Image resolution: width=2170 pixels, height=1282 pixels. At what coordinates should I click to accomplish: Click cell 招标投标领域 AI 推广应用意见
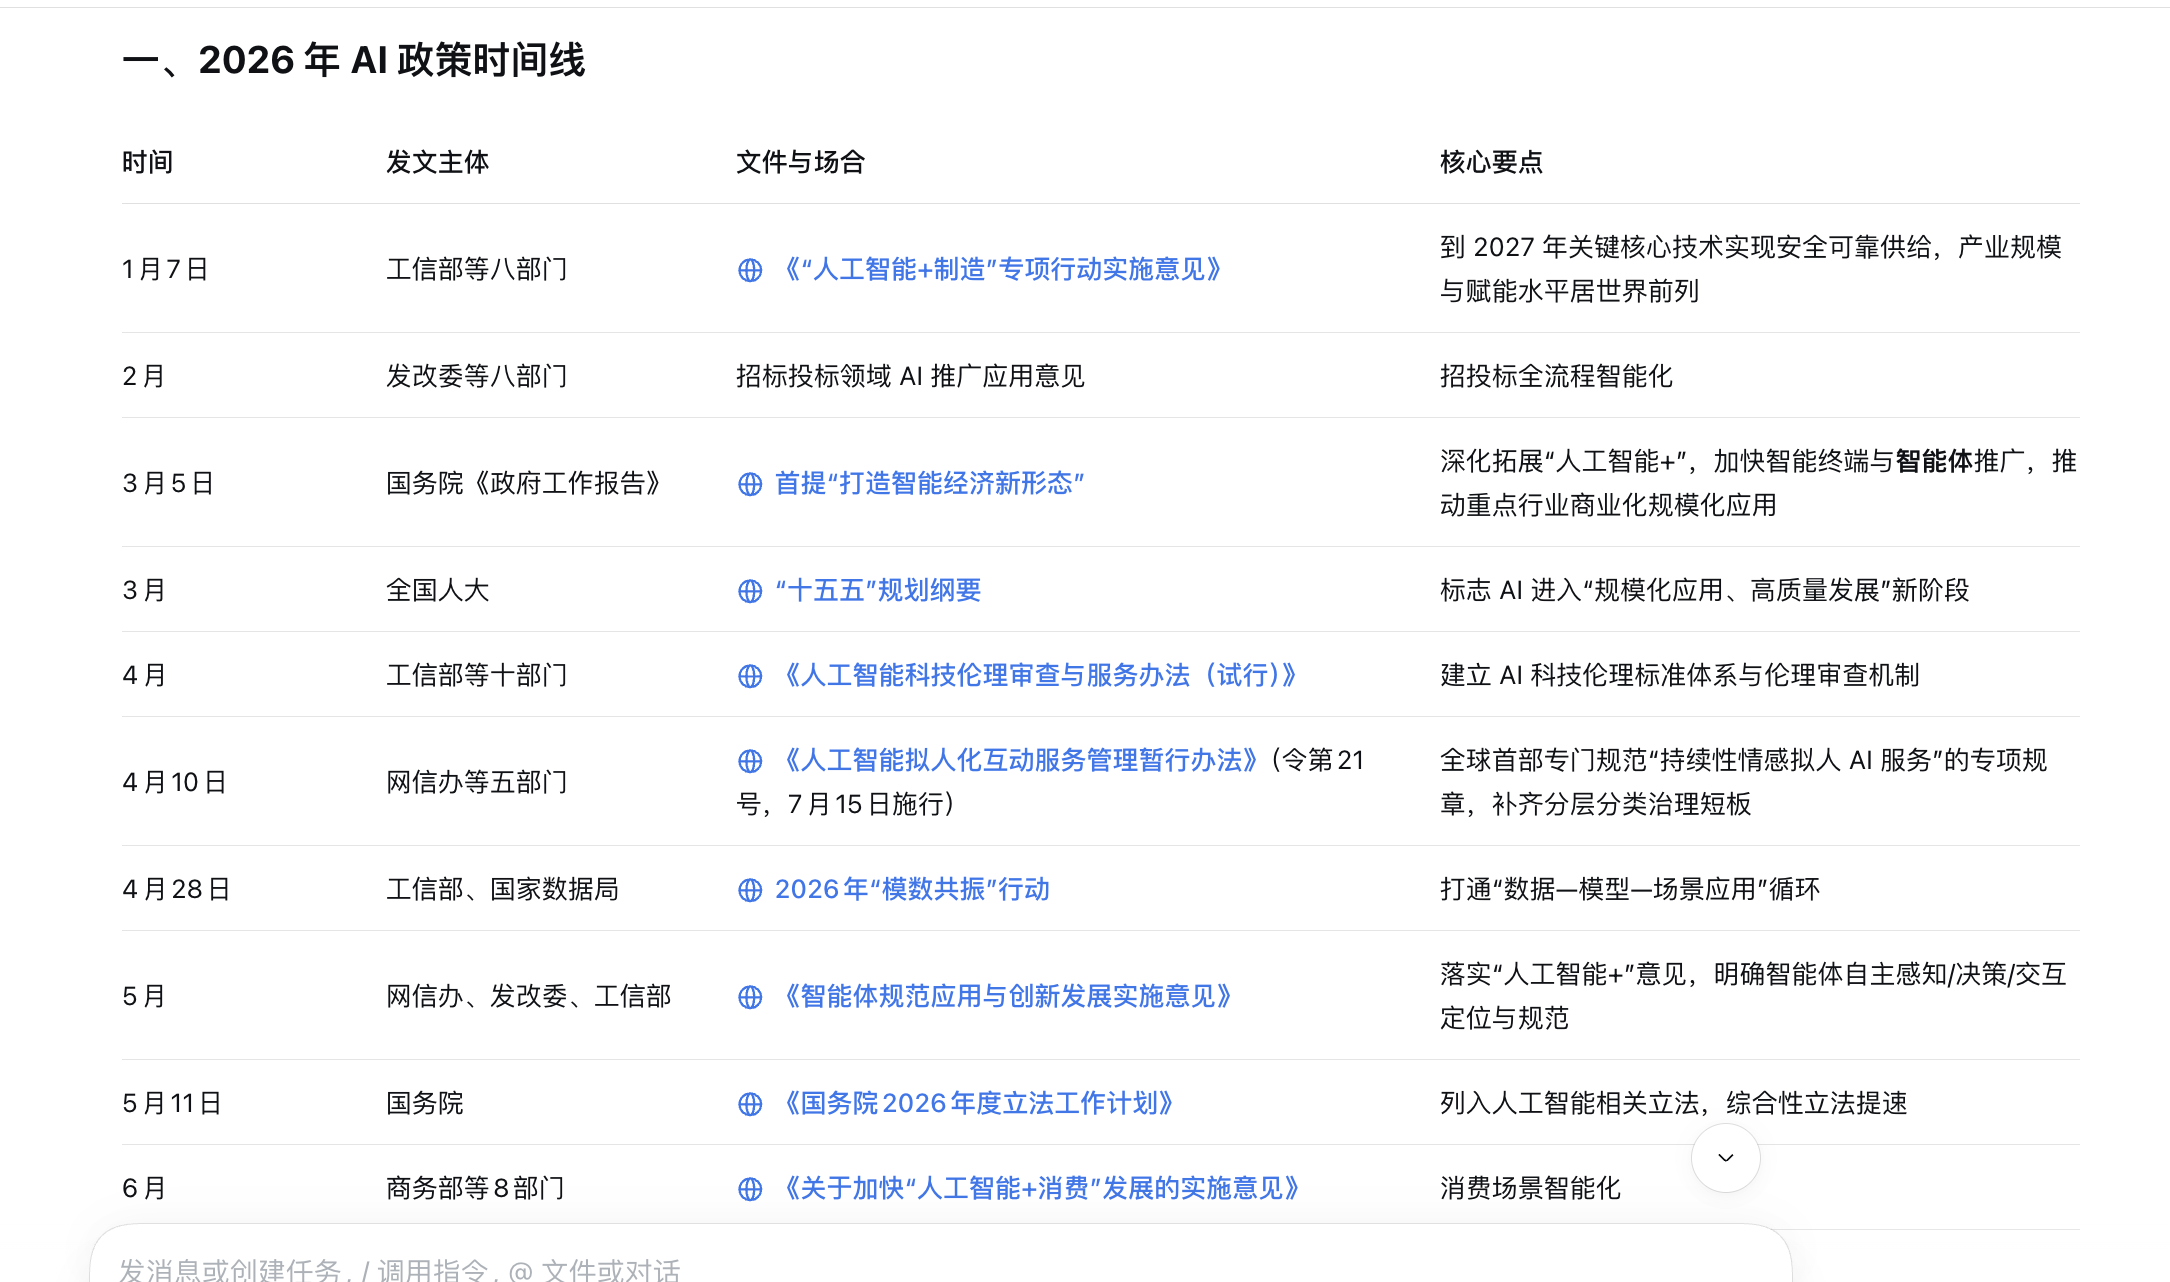pos(911,376)
